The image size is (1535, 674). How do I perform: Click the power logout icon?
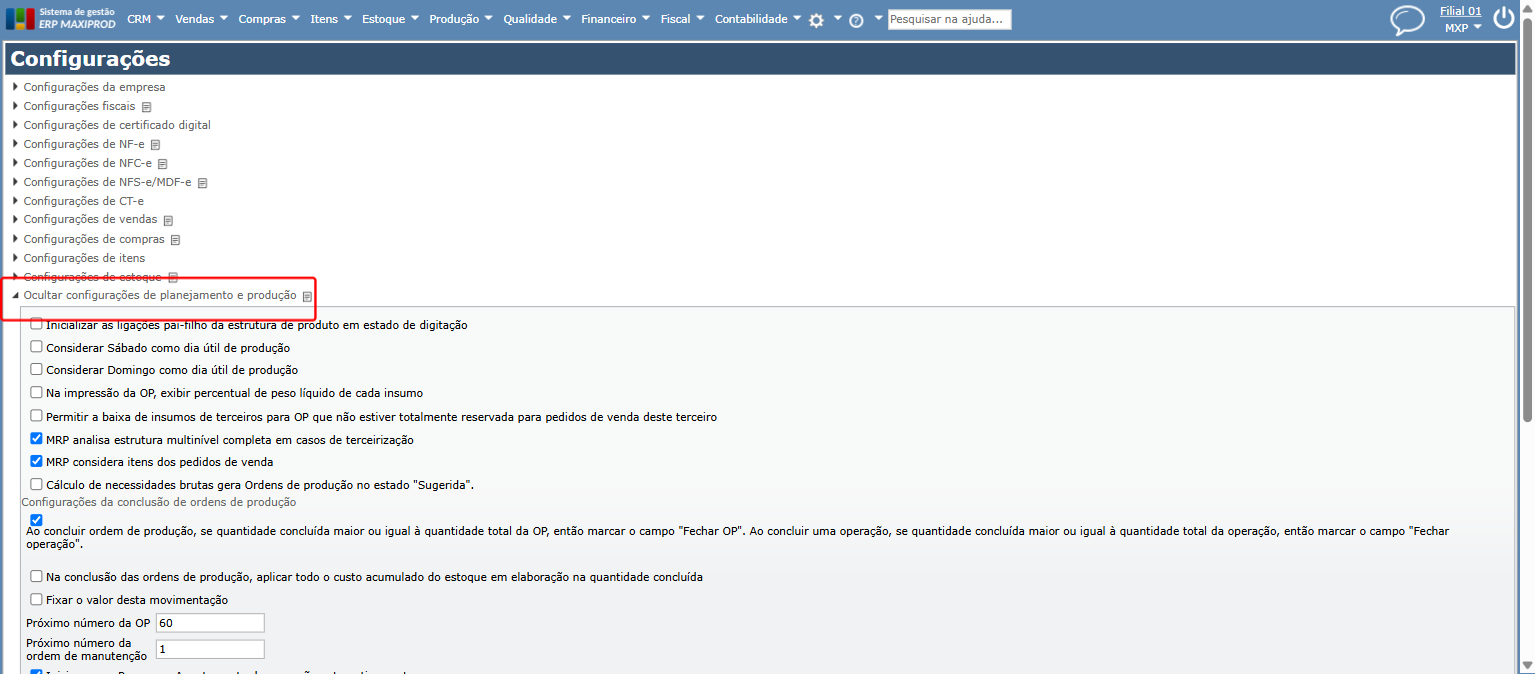pyautogui.click(x=1504, y=18)
